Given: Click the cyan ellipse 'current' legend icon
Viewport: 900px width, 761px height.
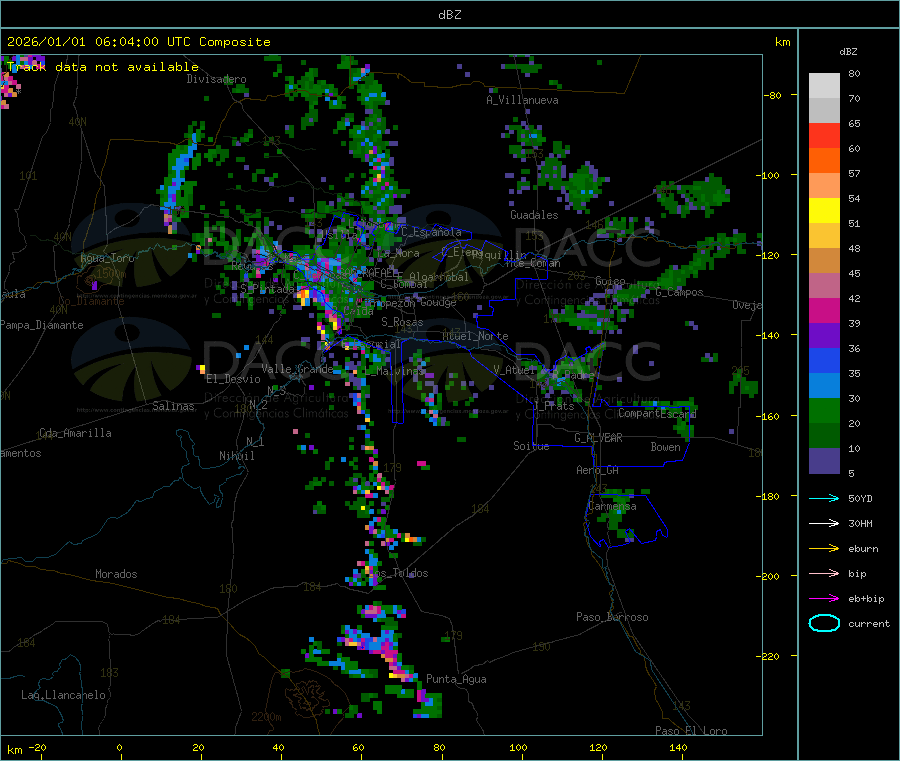Looking at the screenshot, I should click(x=824, y=623).
